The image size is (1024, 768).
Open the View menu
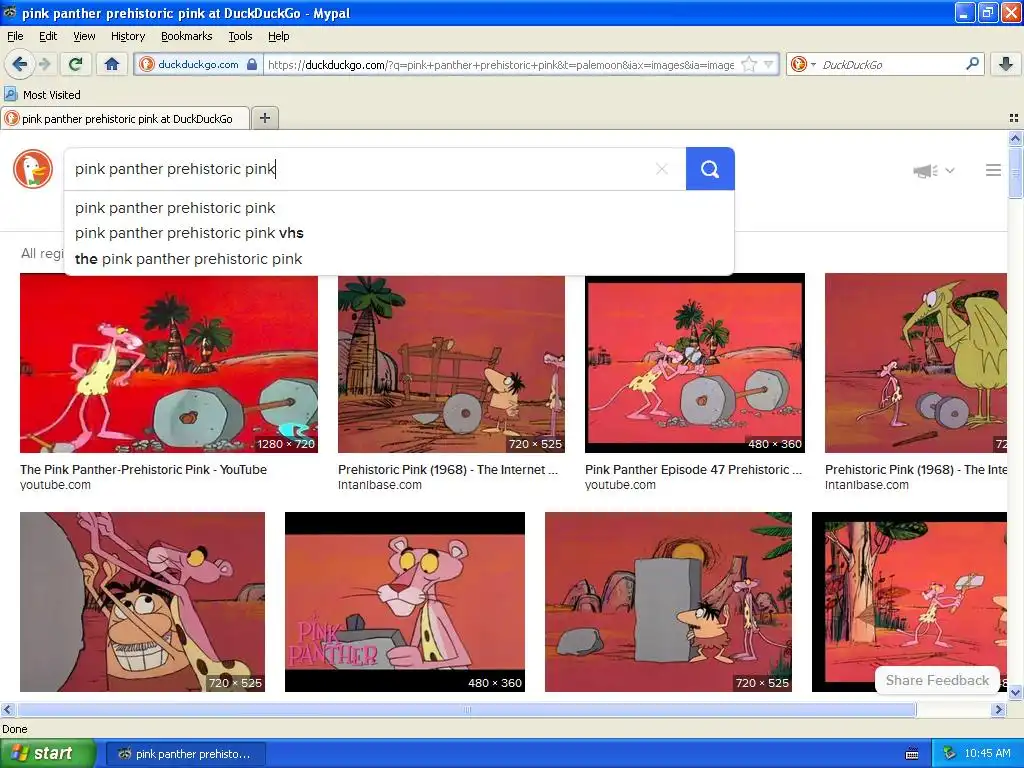(84, 36)
